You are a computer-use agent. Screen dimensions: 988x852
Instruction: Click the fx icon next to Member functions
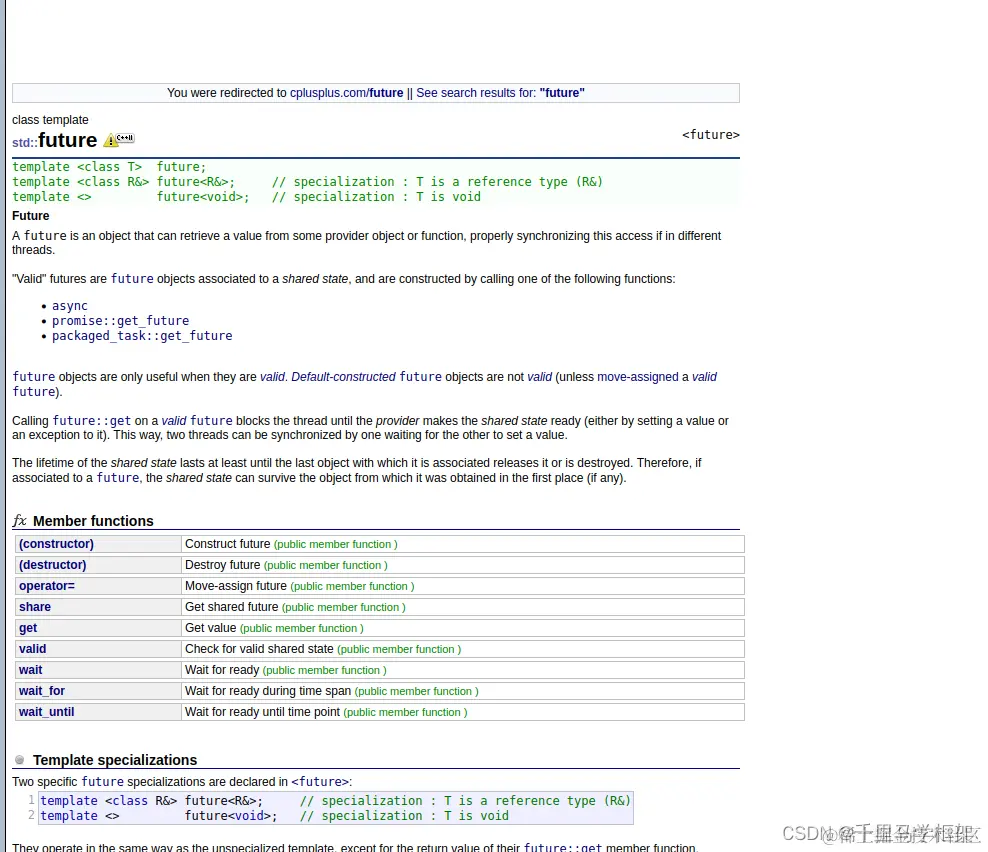tap(20, 521)
